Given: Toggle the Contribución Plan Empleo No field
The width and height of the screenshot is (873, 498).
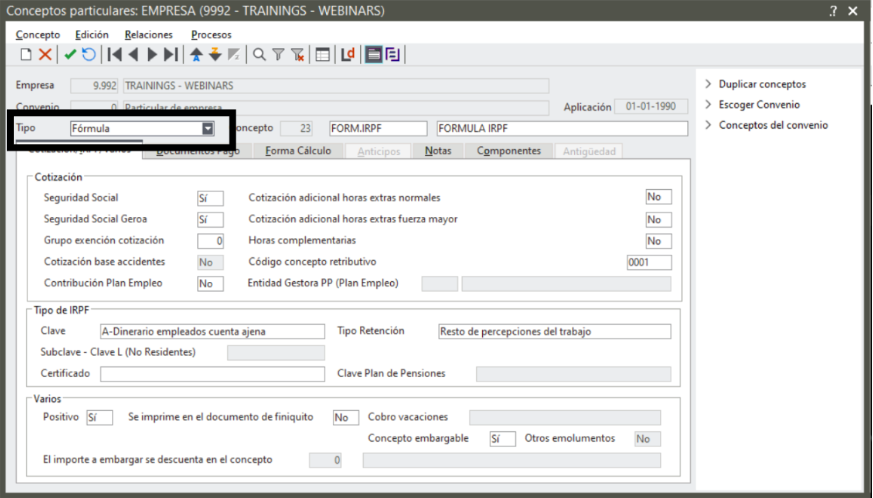Looking at the screenshot, I should (210, 283).
